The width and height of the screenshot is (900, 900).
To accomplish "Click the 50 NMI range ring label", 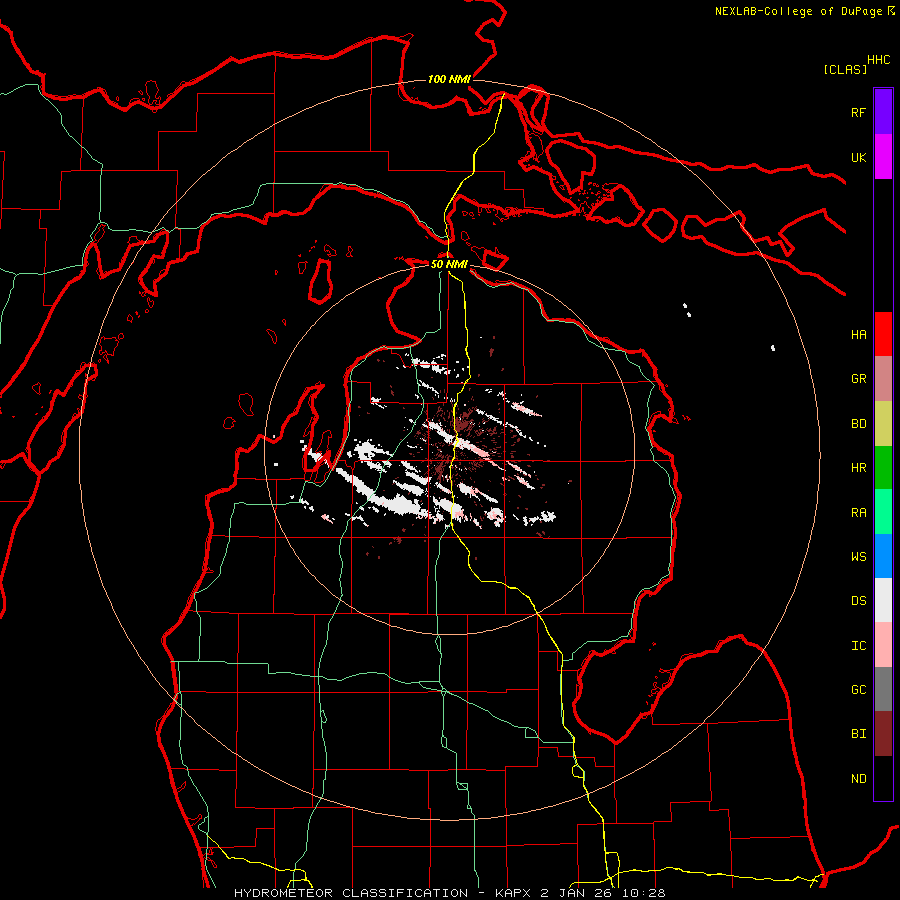I will pyautogui.click(x=449, y=264).
